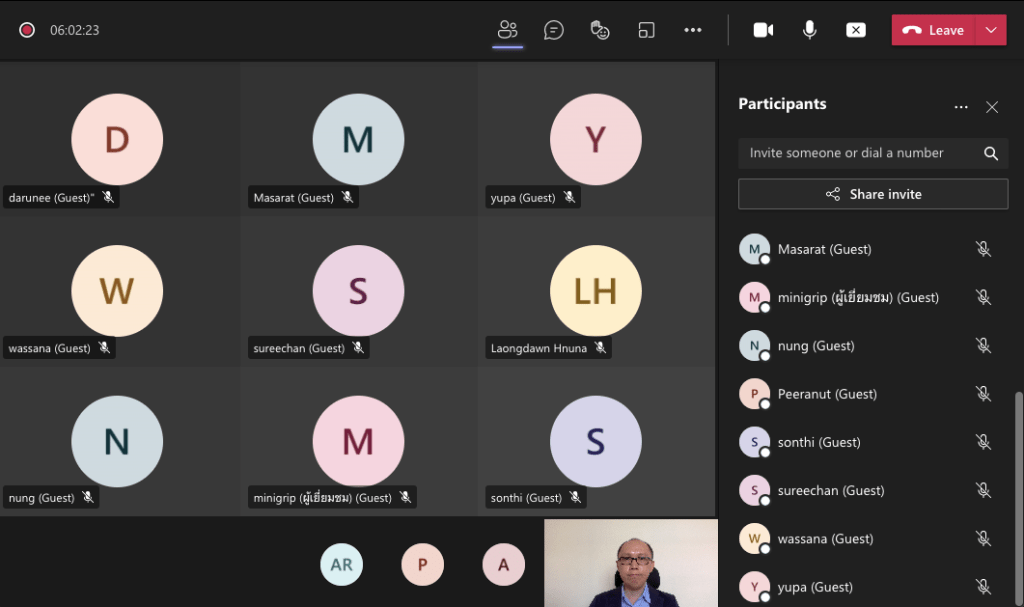Click the search icon in invite field
The height and width of the screenshot is (607, 1024).
[x=990, y=153]
